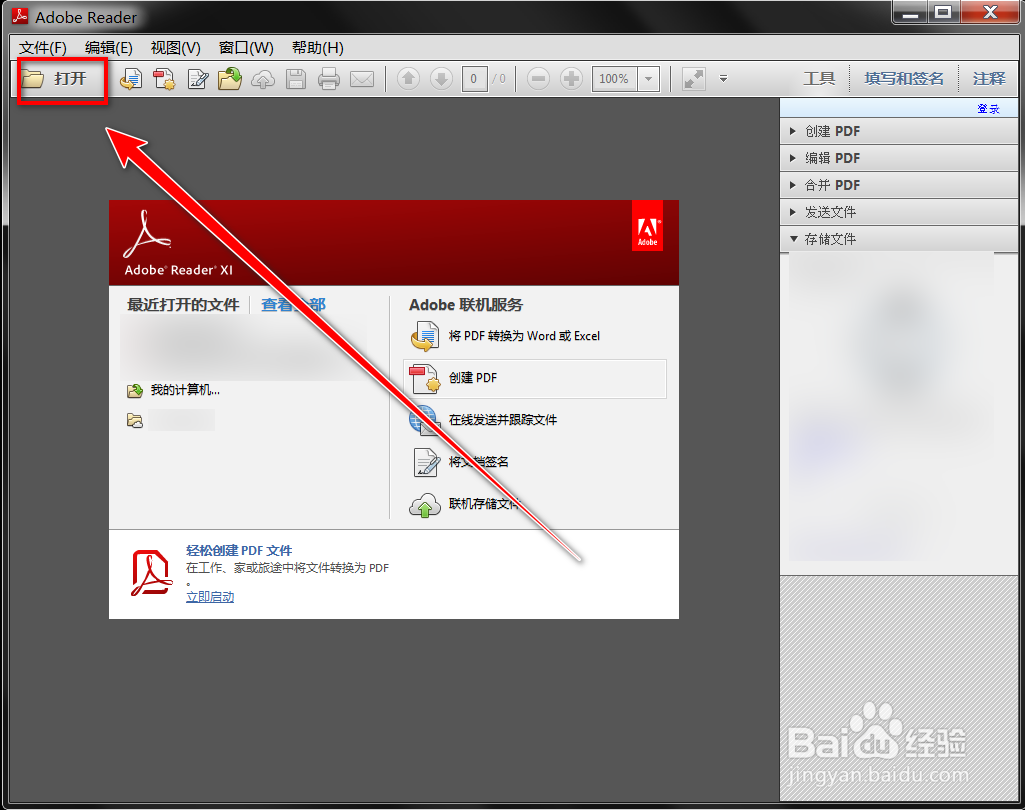Click 在线发送并跟踪文件 option

tap(503, 420)
